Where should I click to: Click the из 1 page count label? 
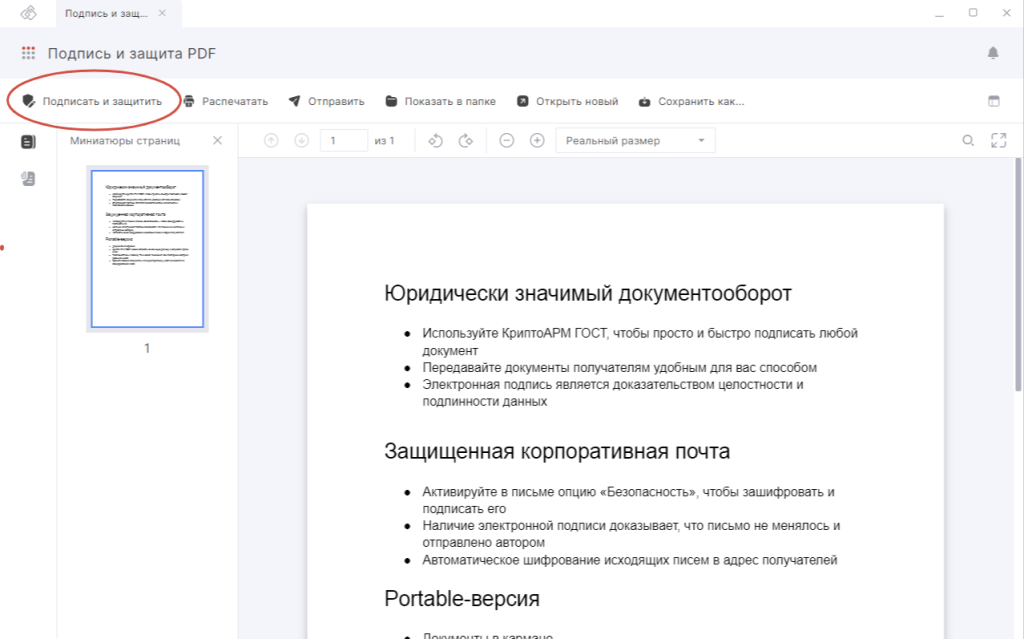(385, 140)
